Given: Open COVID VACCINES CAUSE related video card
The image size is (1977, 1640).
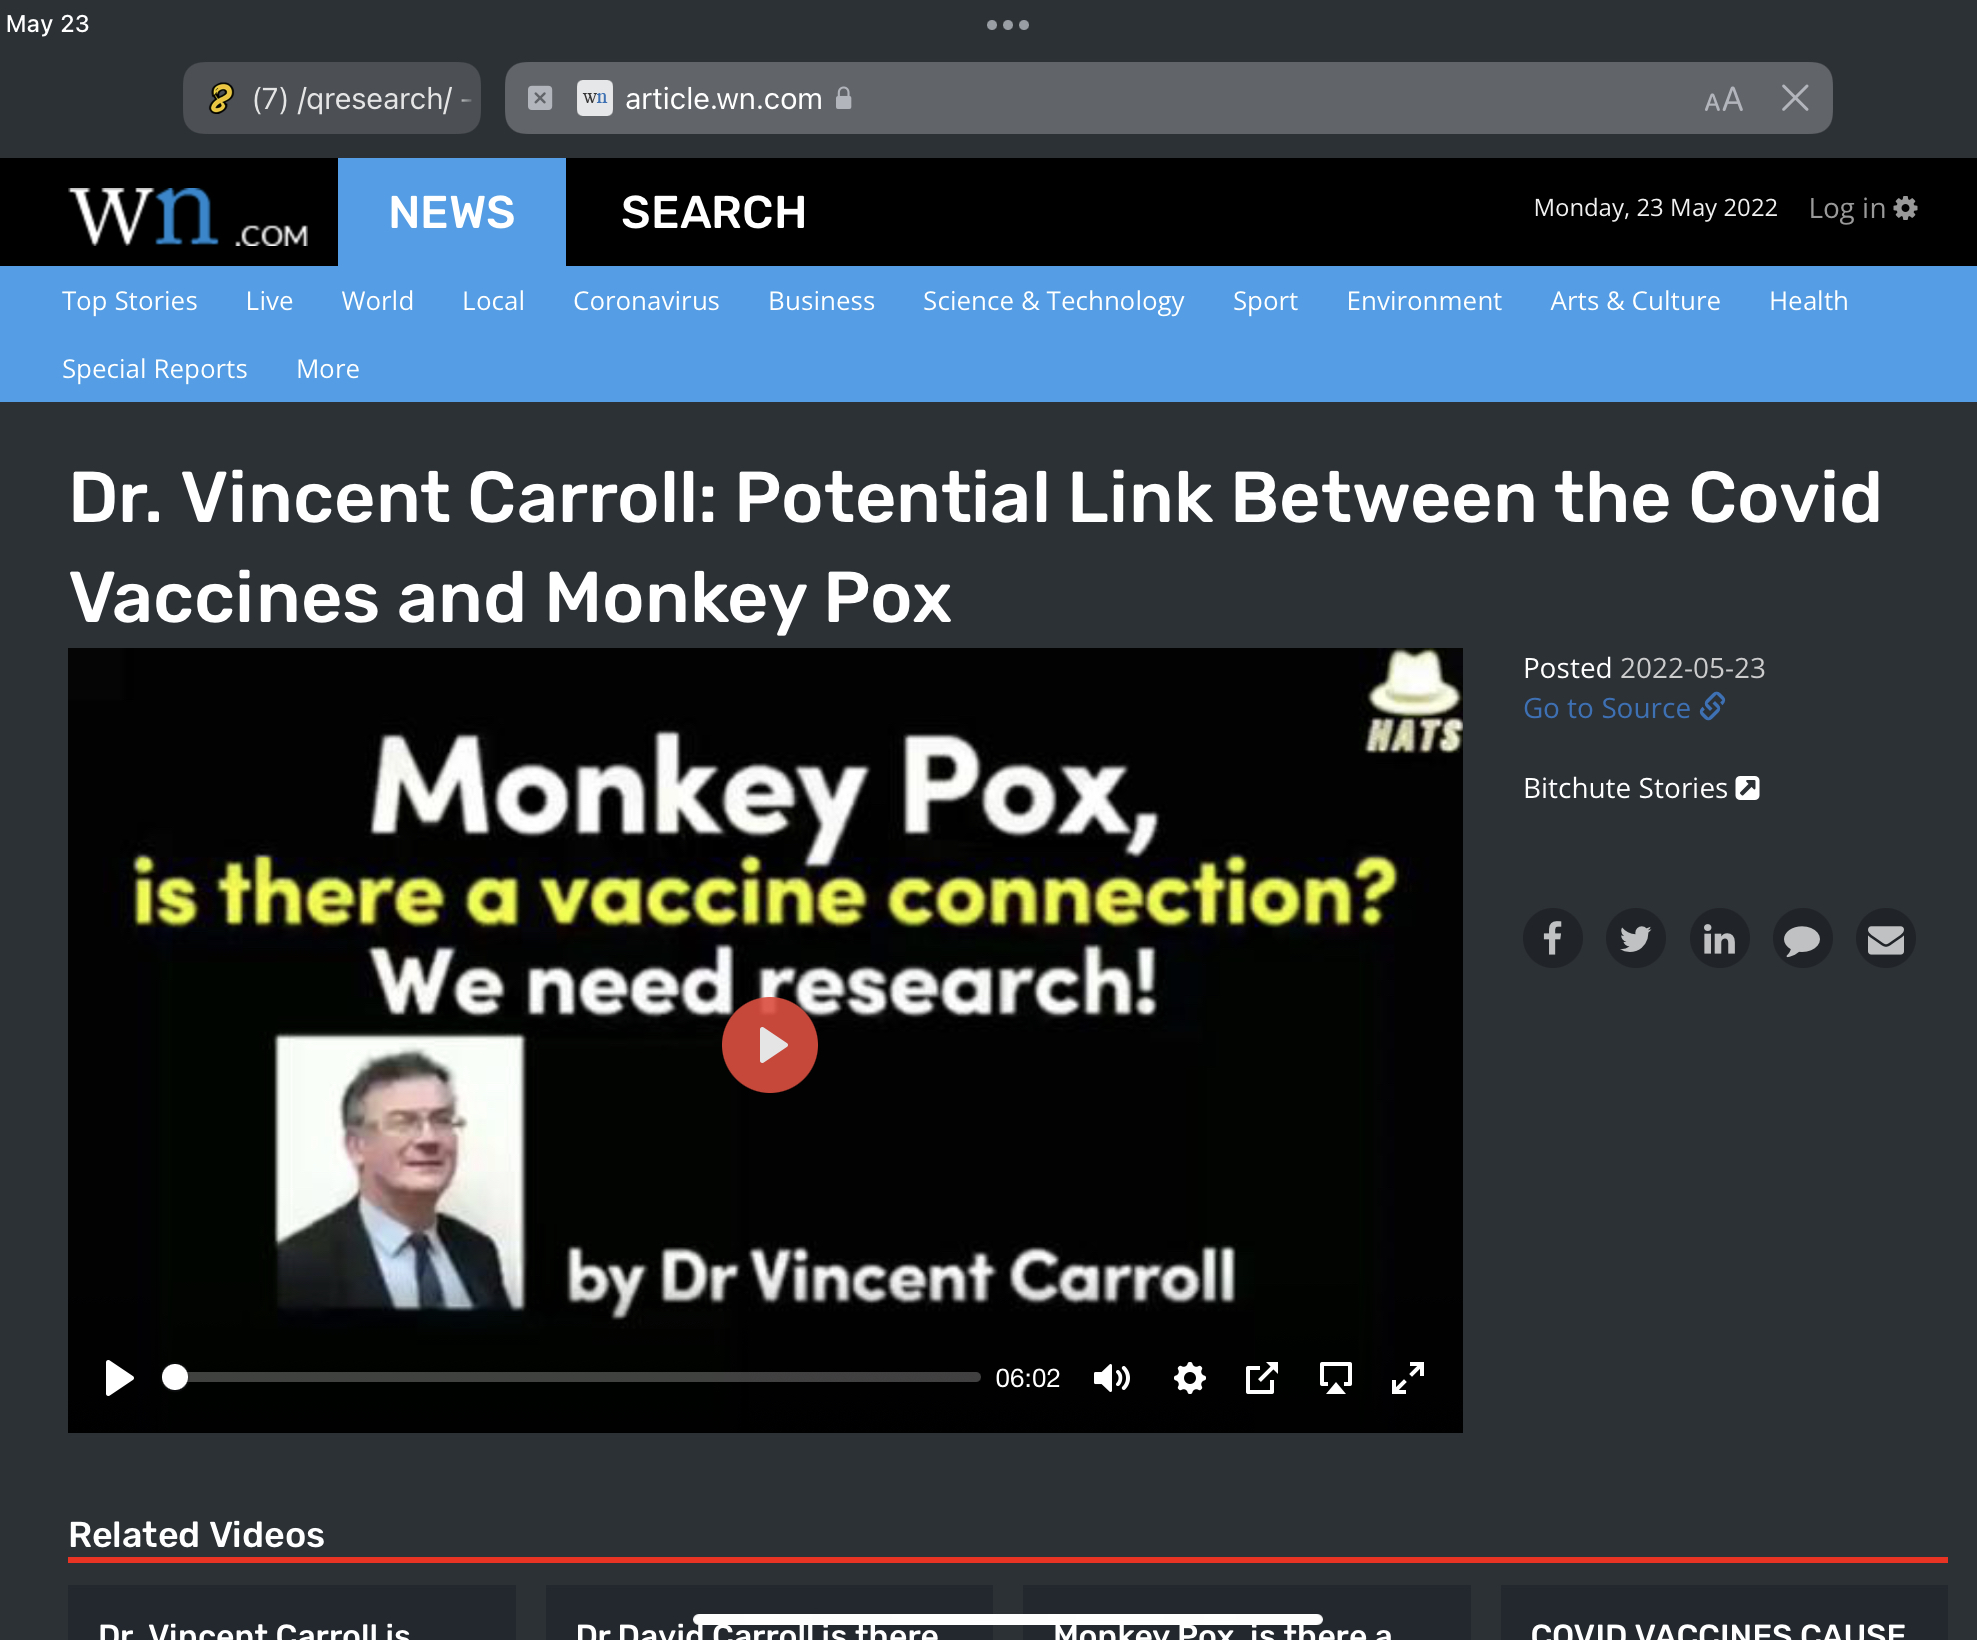Looking at the screenshot, I should [1724, 1613].
